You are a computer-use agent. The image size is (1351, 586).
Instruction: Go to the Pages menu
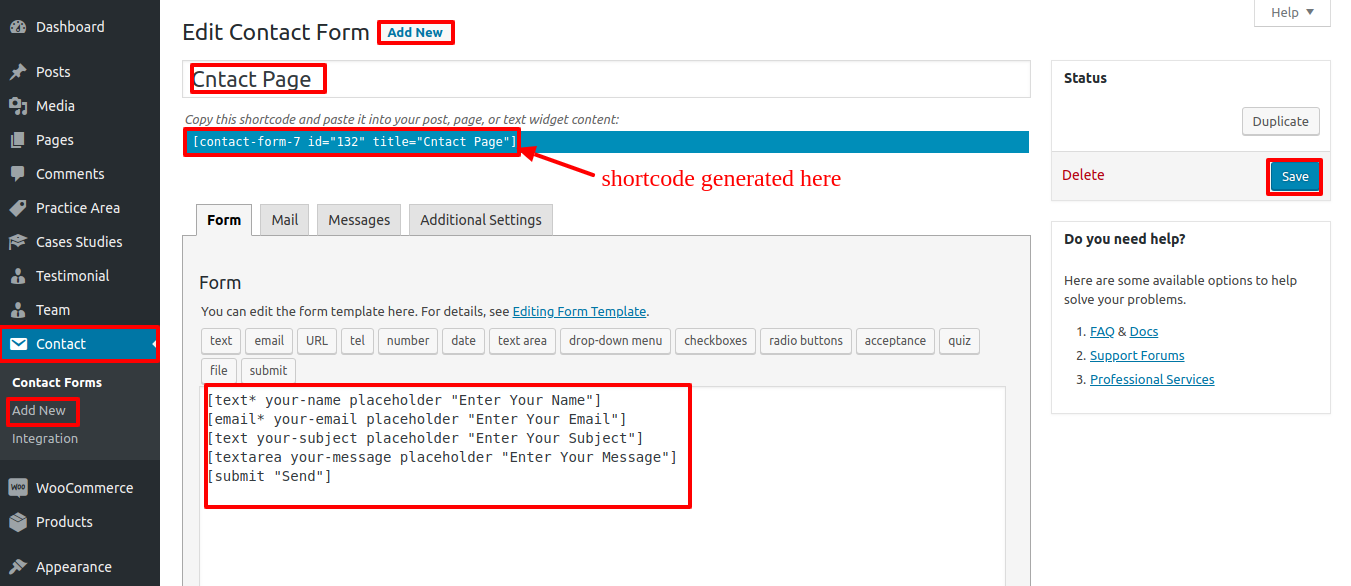(80, 140)
